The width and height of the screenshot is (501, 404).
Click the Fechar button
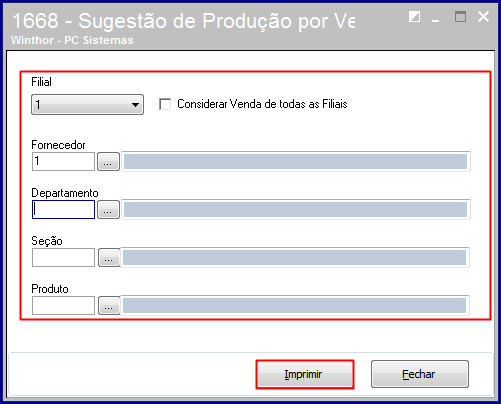tap(420, 374)
